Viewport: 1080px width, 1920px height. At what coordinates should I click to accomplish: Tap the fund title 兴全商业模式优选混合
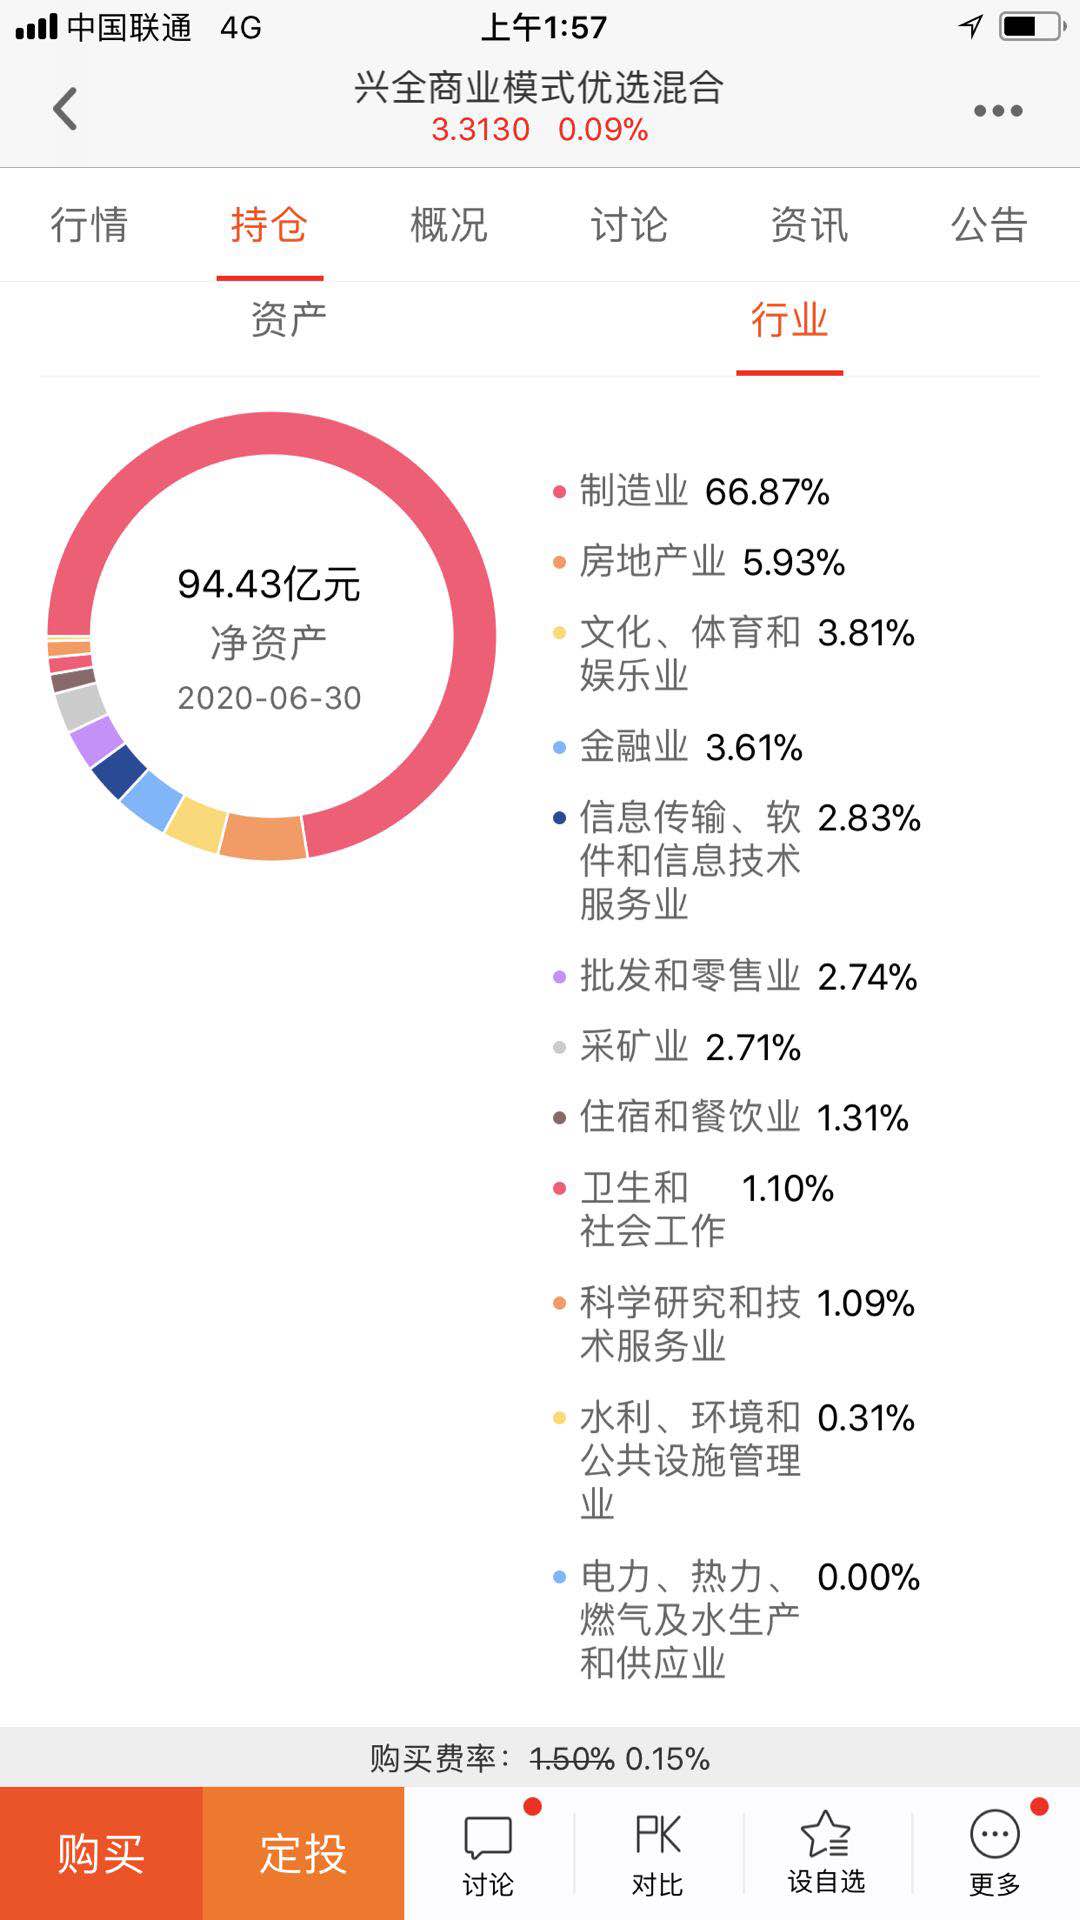540,88
